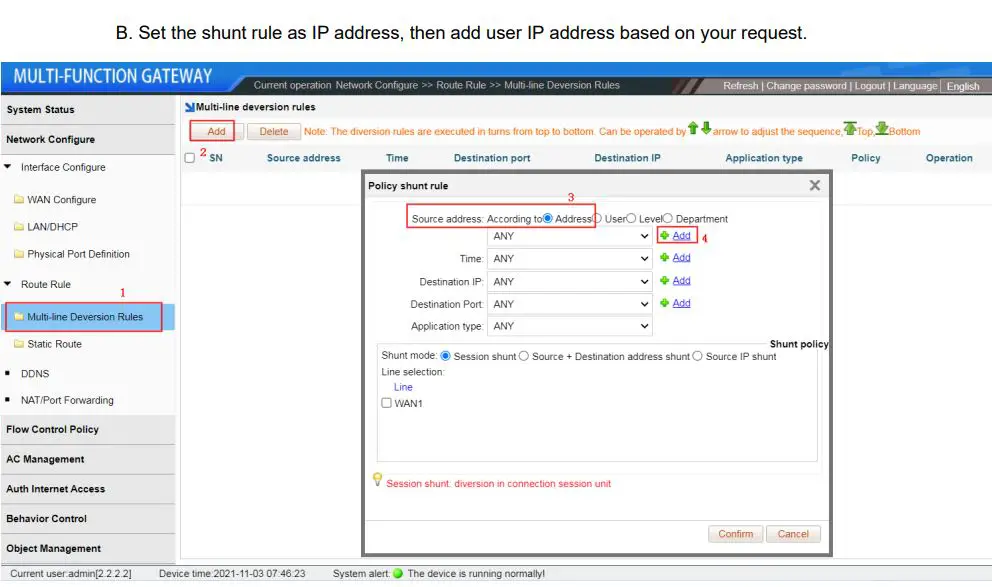Click the lightbulb hint icon in dialog
This screenshot has height=587, width=992.
(x=377, y=480)
